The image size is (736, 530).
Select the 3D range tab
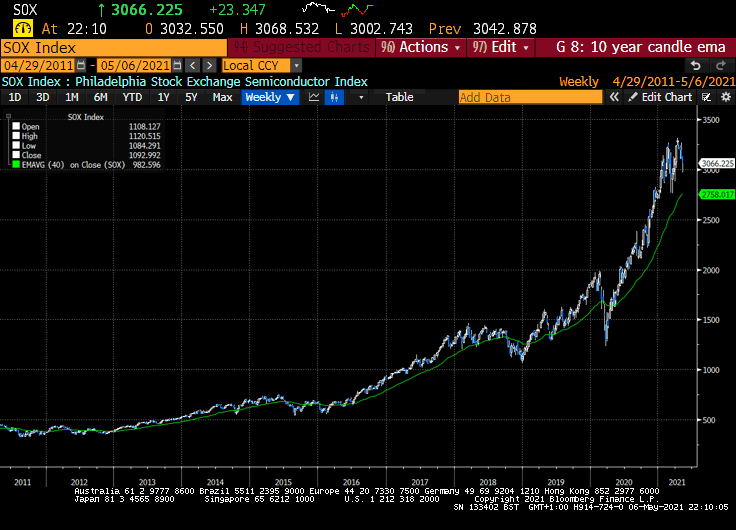[x=43, y=97]
